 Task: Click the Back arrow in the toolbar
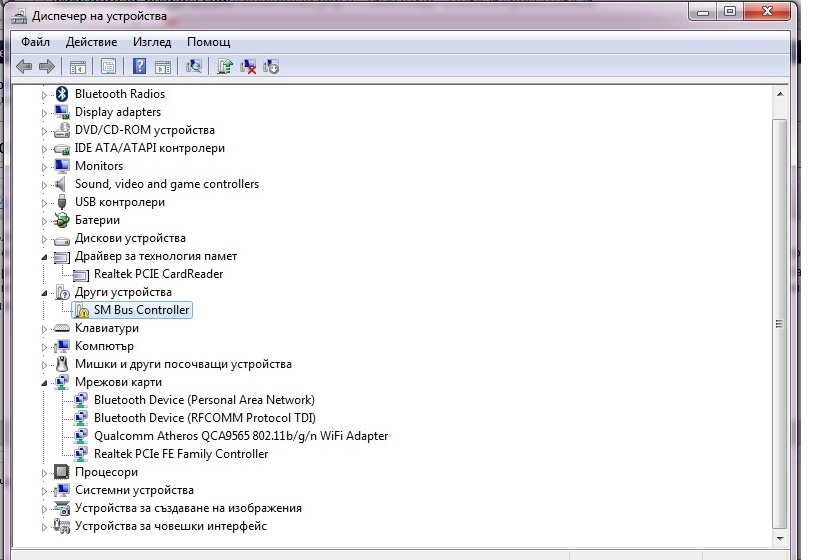tap(25, 66)
